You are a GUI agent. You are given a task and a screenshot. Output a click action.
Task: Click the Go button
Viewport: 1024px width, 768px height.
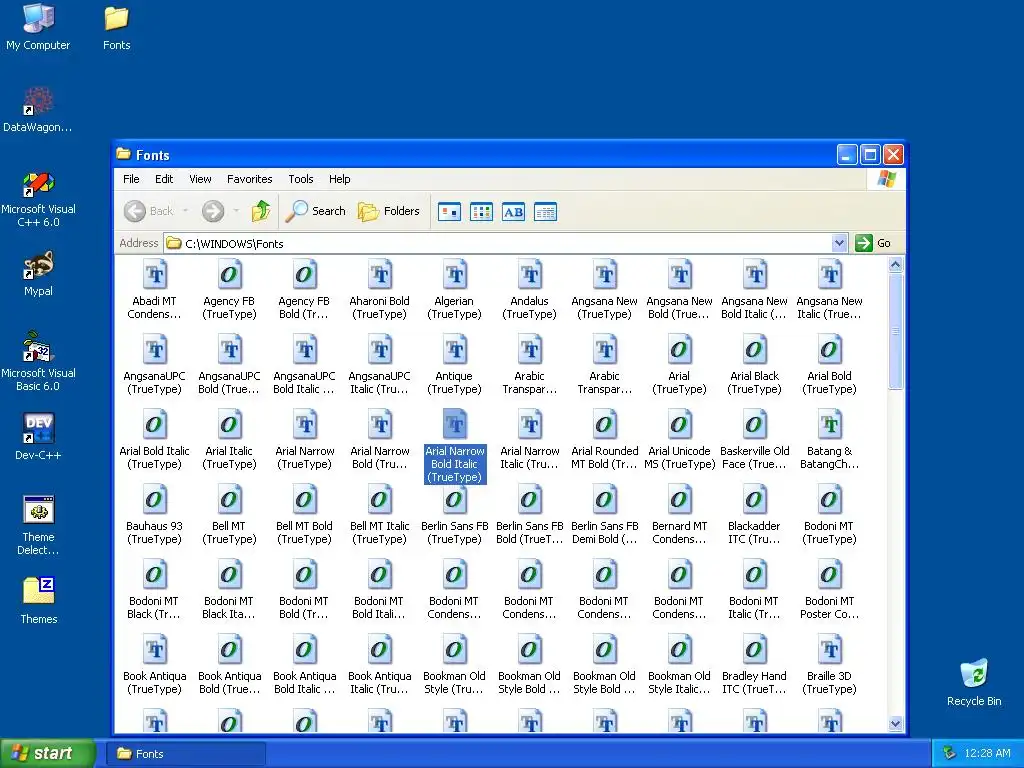pyautogui.click(x=873, y=243)
